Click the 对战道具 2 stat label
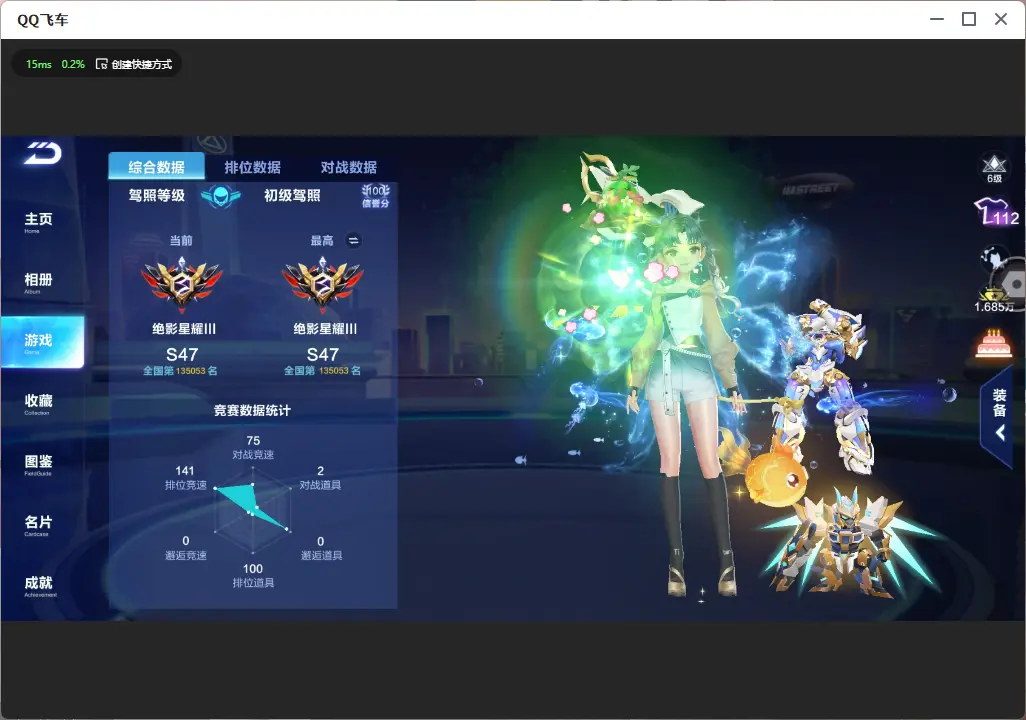The width and height of the screenshot is (1026, 720). click(x=320, y=478)
